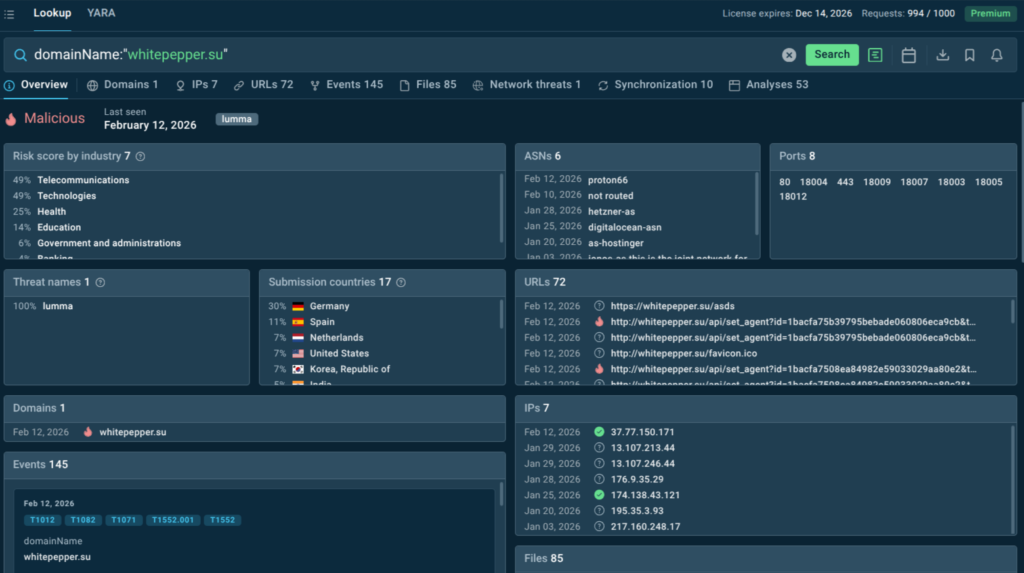Click the T1012 technique tag
Viewport: 1024px width, 573px height.
(x=42, y=520)
